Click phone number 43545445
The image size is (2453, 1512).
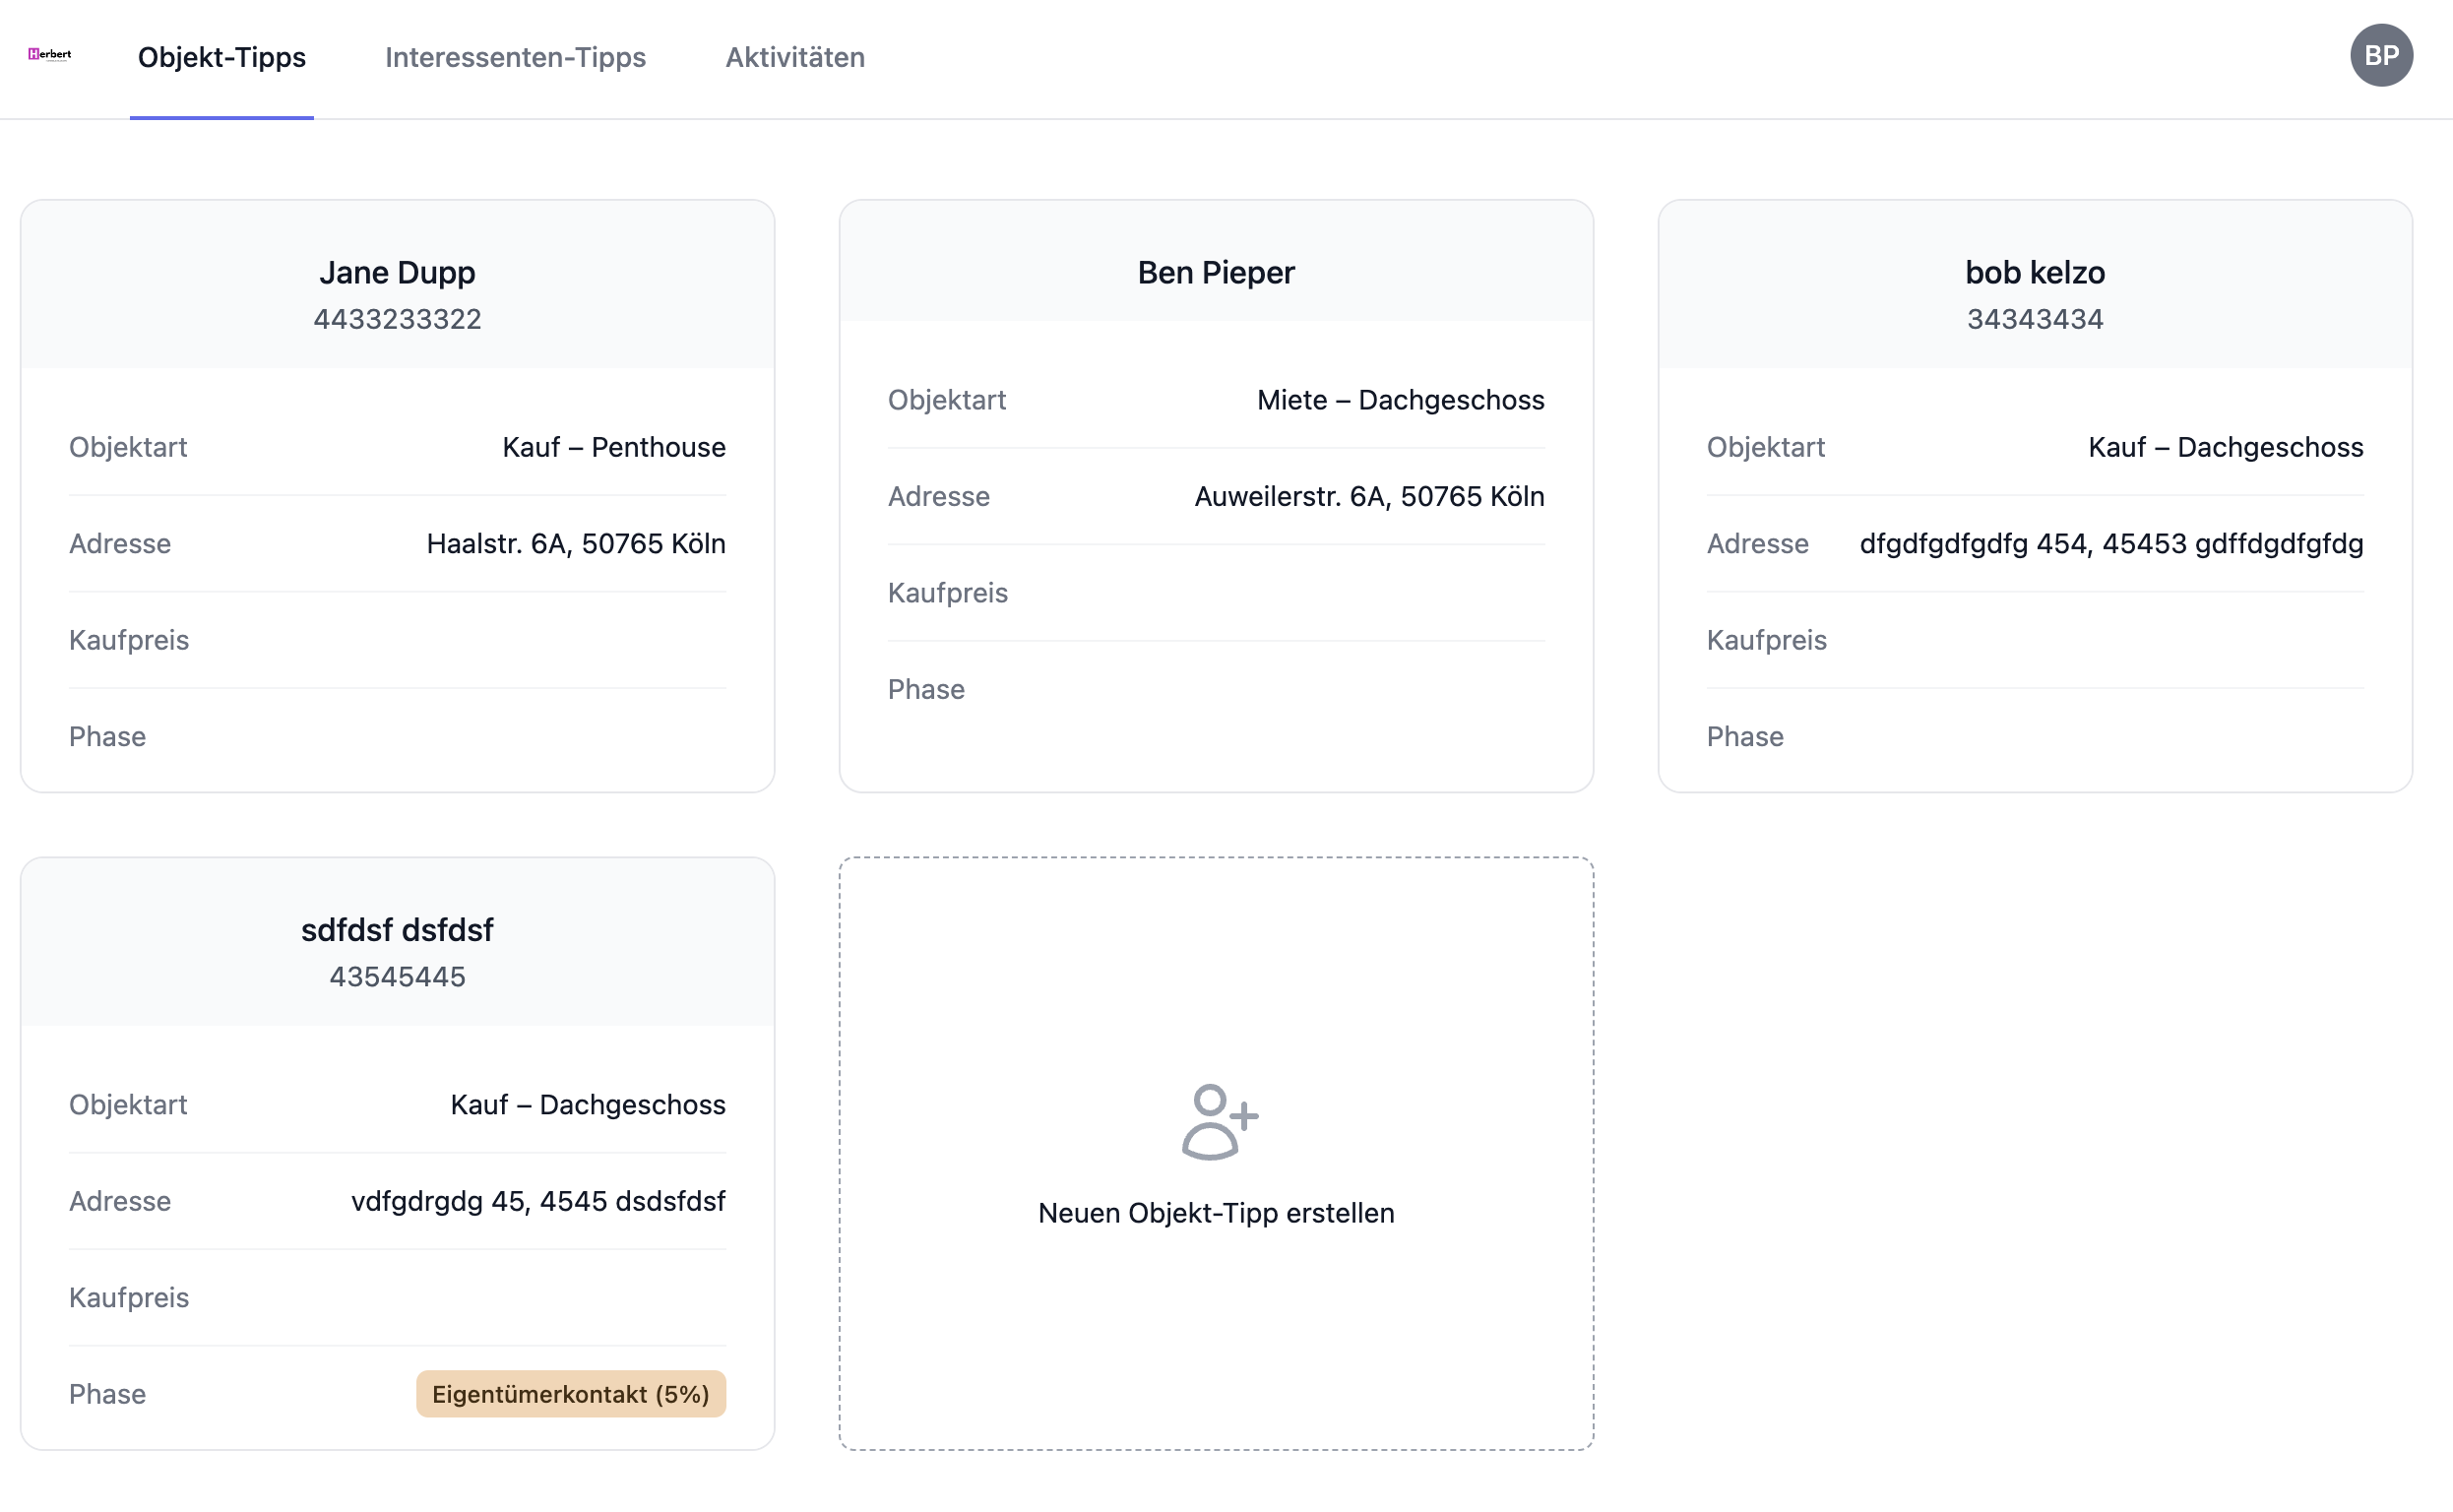[x=397, y=977]
